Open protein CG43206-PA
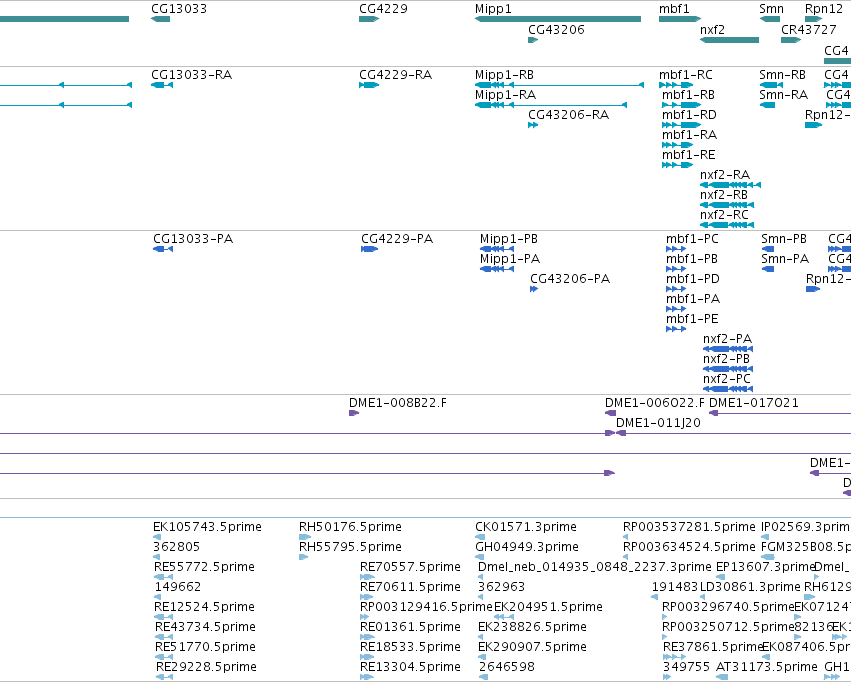The width and height of the screenshot is (851, 682). [x=534, y=289]
